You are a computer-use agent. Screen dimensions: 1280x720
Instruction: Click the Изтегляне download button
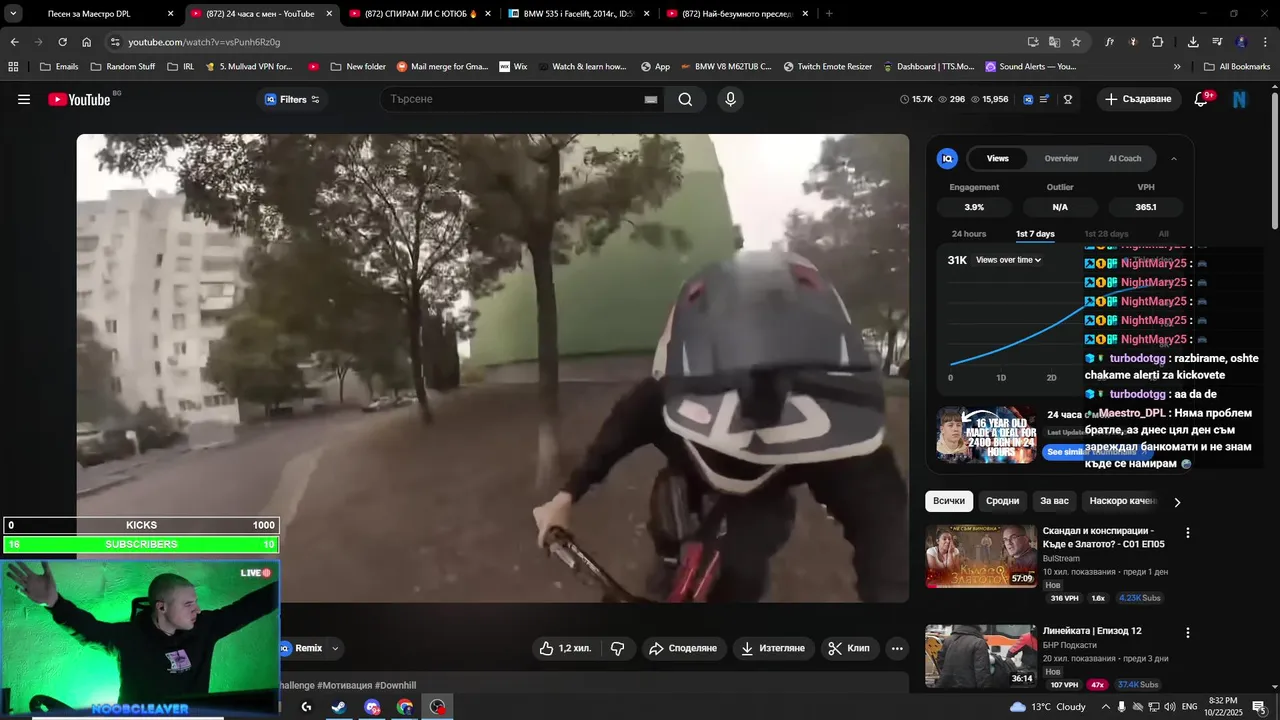coord(773,648)
